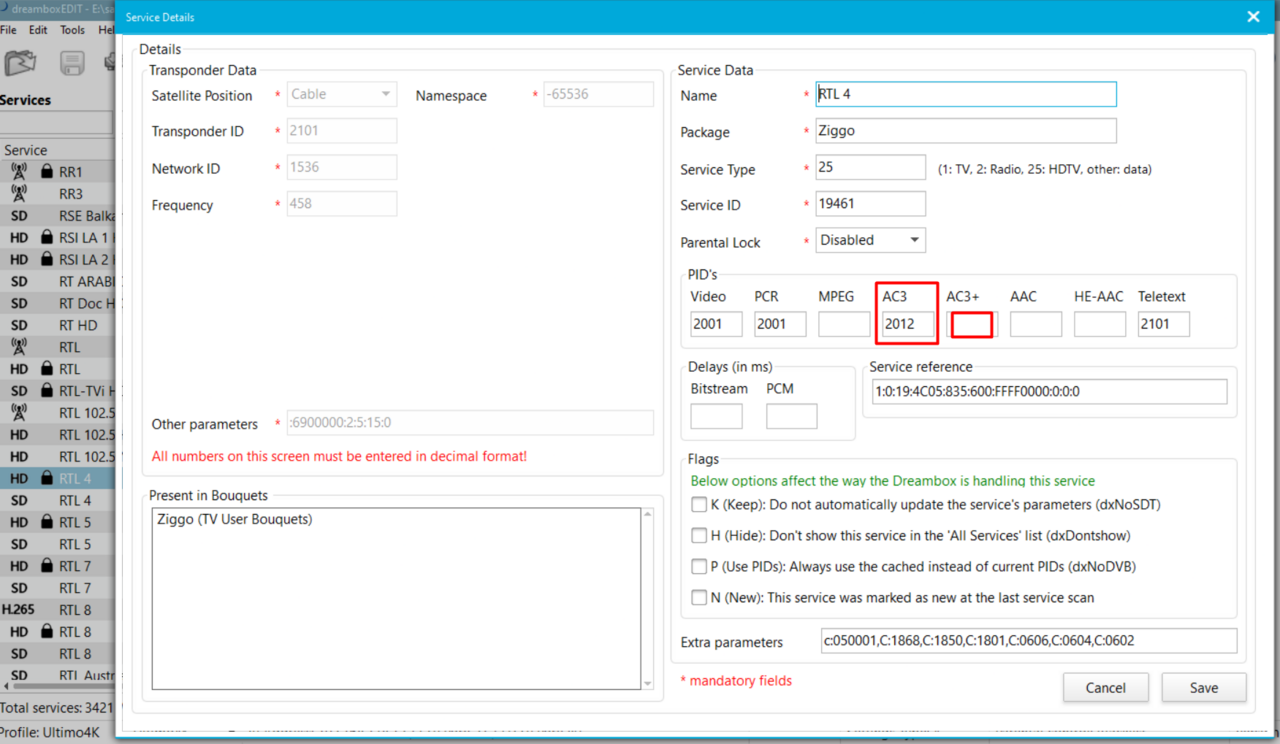This screenshot has height=744, width=1280.
Task: Check the P (Use PIDs) checkbox
Action: pyautogui.click(x=699, y=567)
